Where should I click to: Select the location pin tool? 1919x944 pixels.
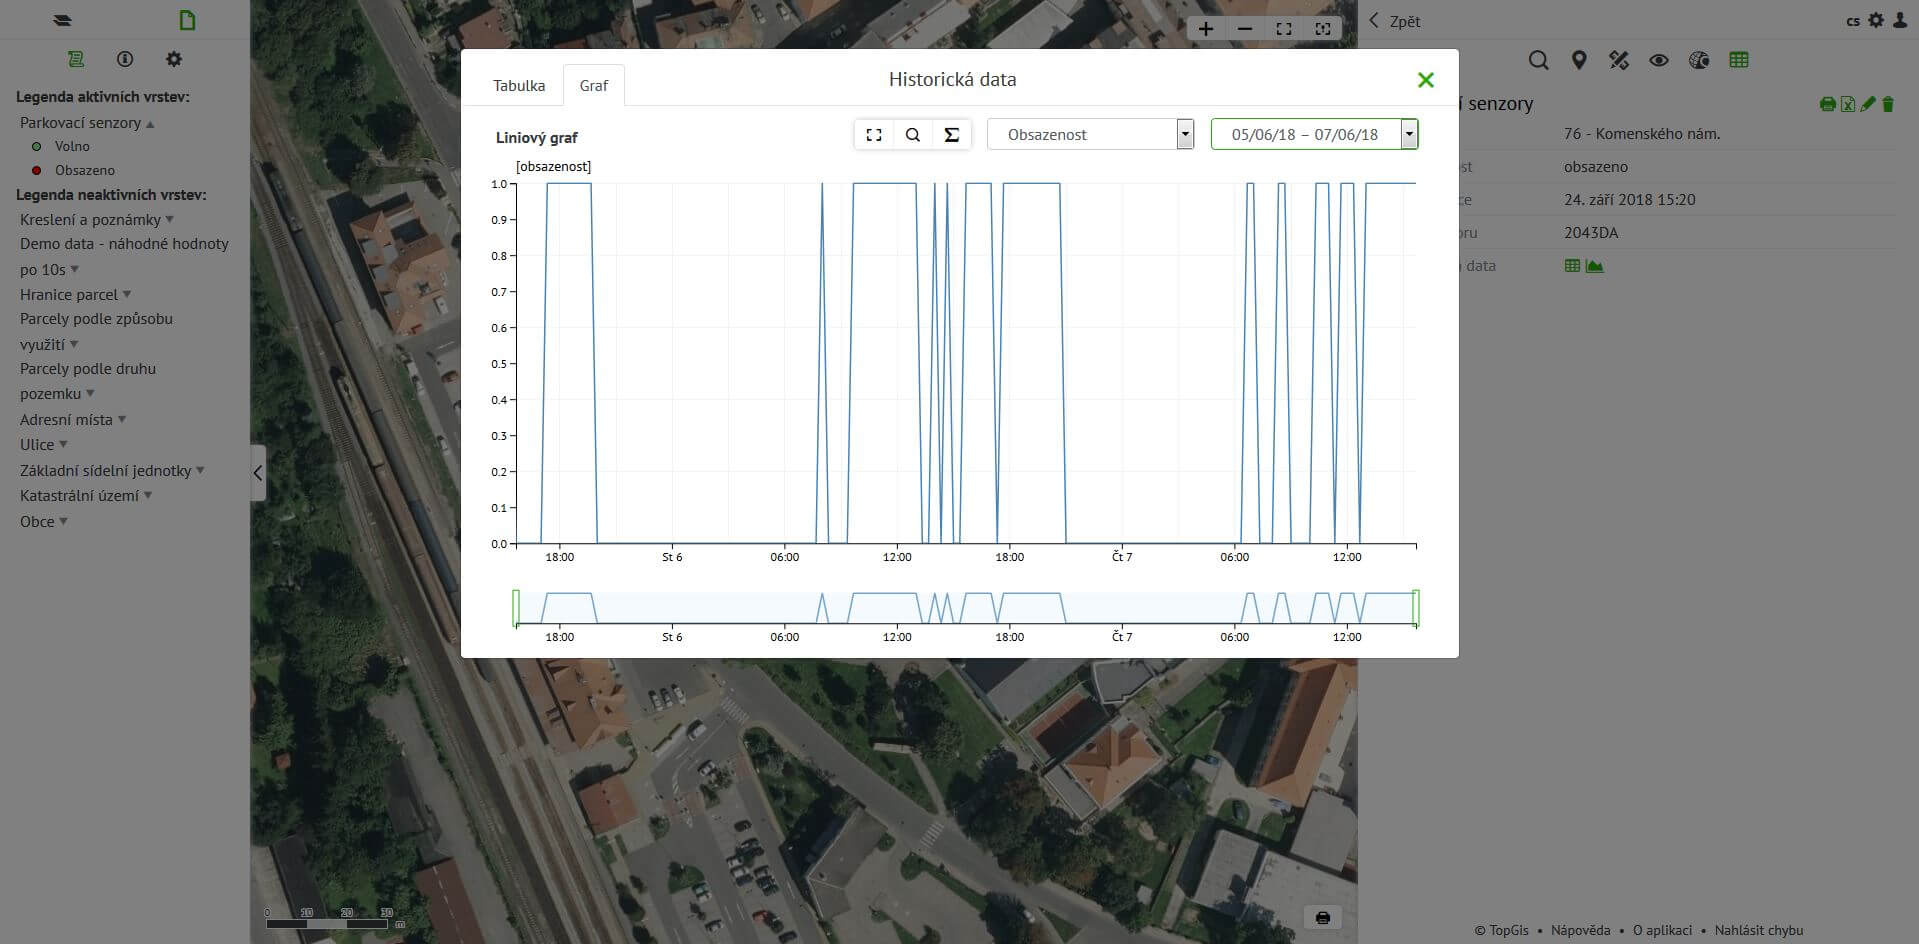point(1579,60)
